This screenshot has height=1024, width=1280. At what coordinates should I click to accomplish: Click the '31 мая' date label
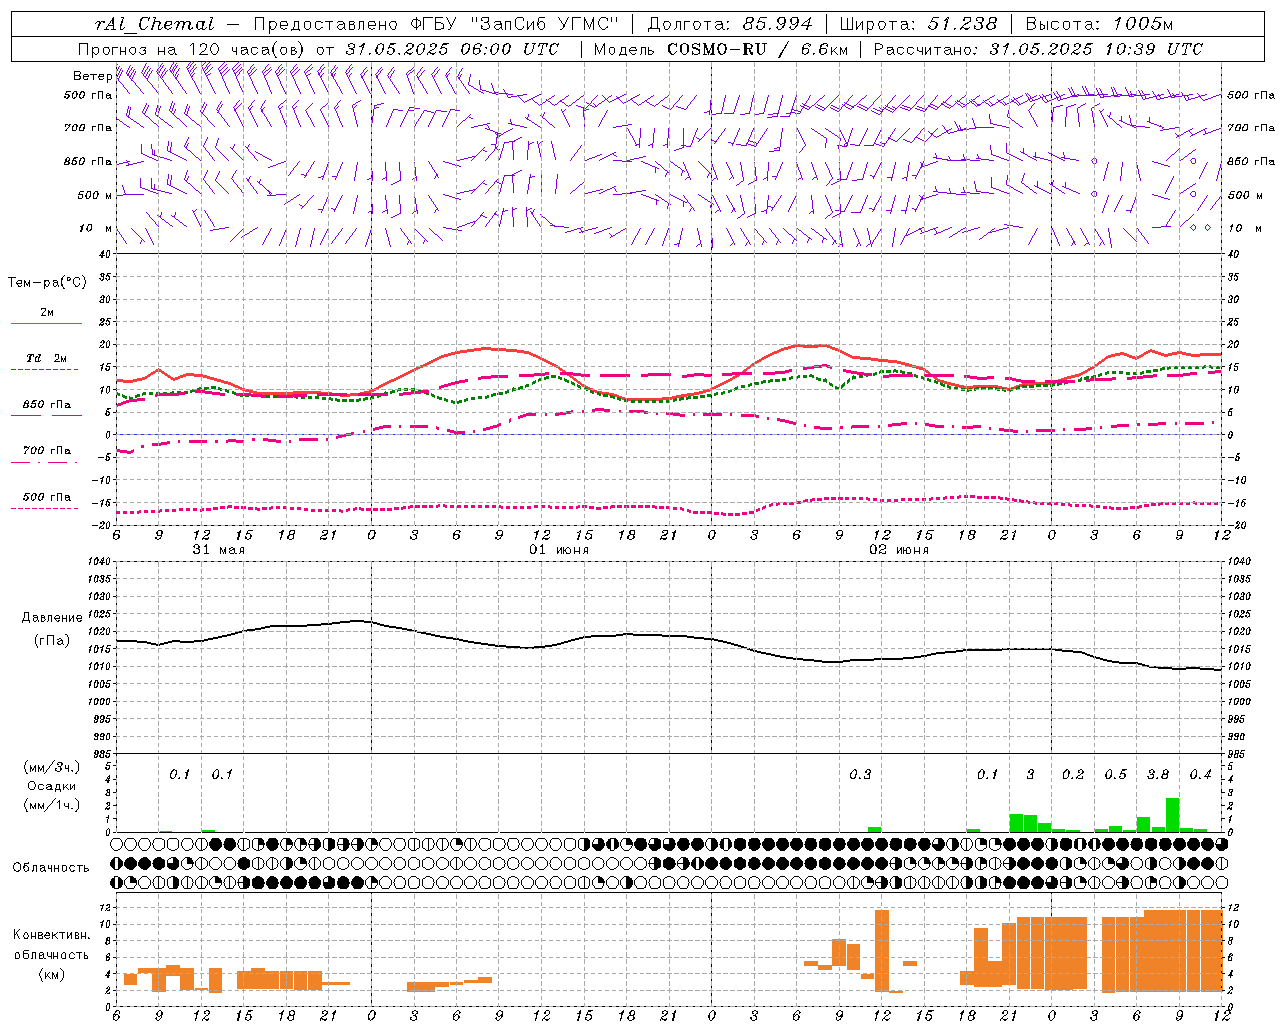pos(218,550)
